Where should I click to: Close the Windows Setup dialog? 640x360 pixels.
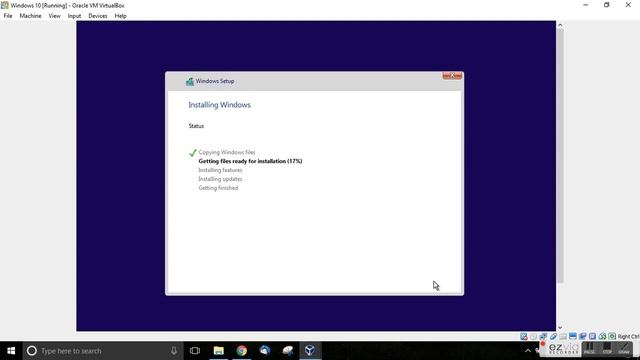[x=452, y=76]
